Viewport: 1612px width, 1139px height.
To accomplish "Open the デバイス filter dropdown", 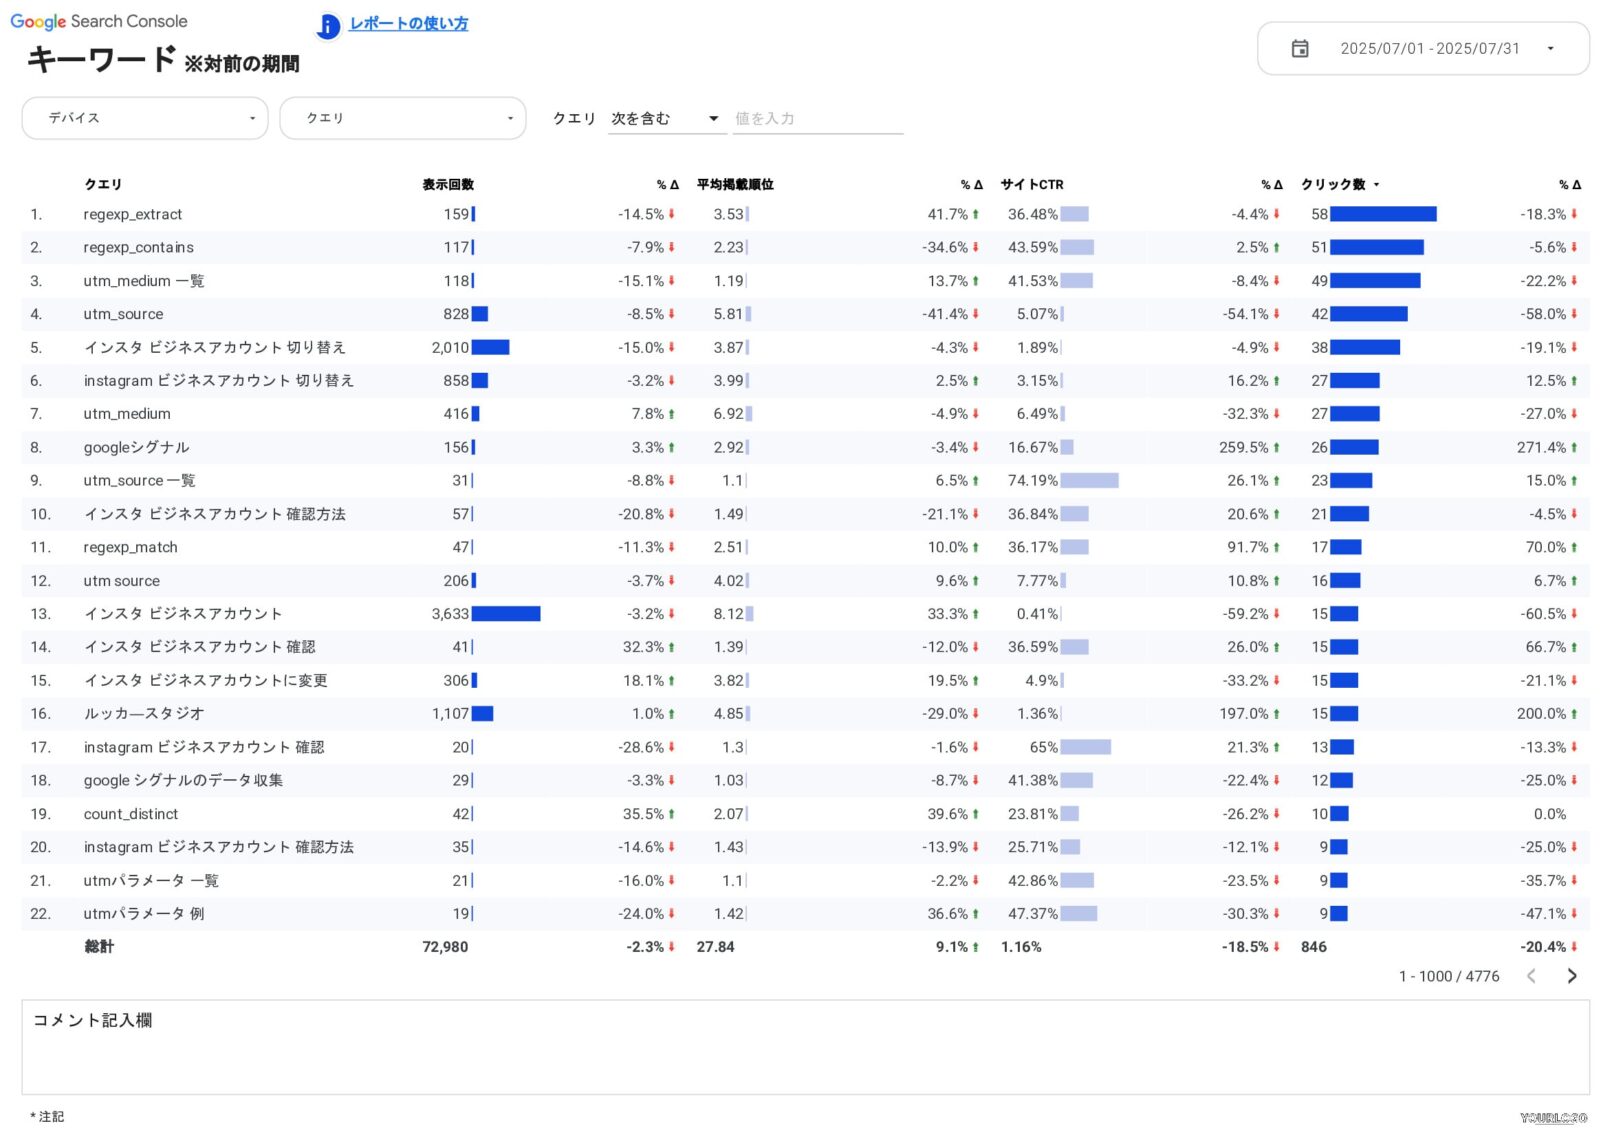I will (145, 118).
